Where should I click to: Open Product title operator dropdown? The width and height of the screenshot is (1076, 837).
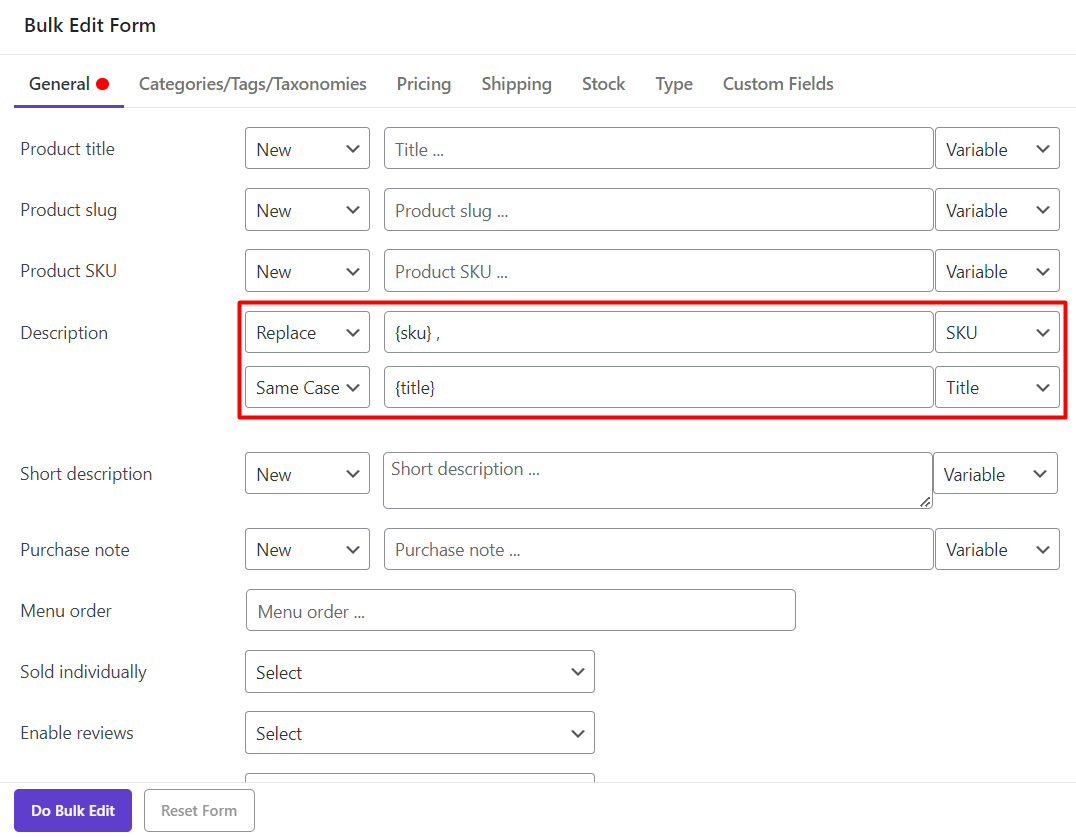click(307, 149)
